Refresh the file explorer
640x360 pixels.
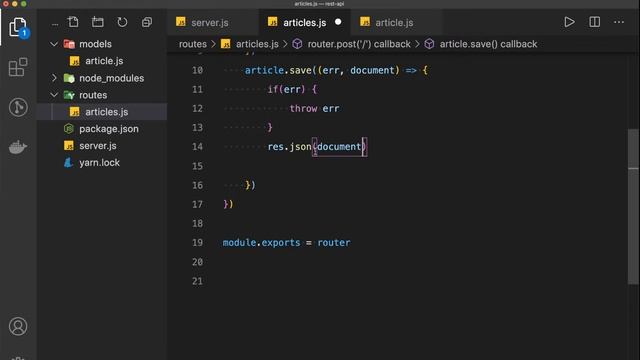(122, 22)
